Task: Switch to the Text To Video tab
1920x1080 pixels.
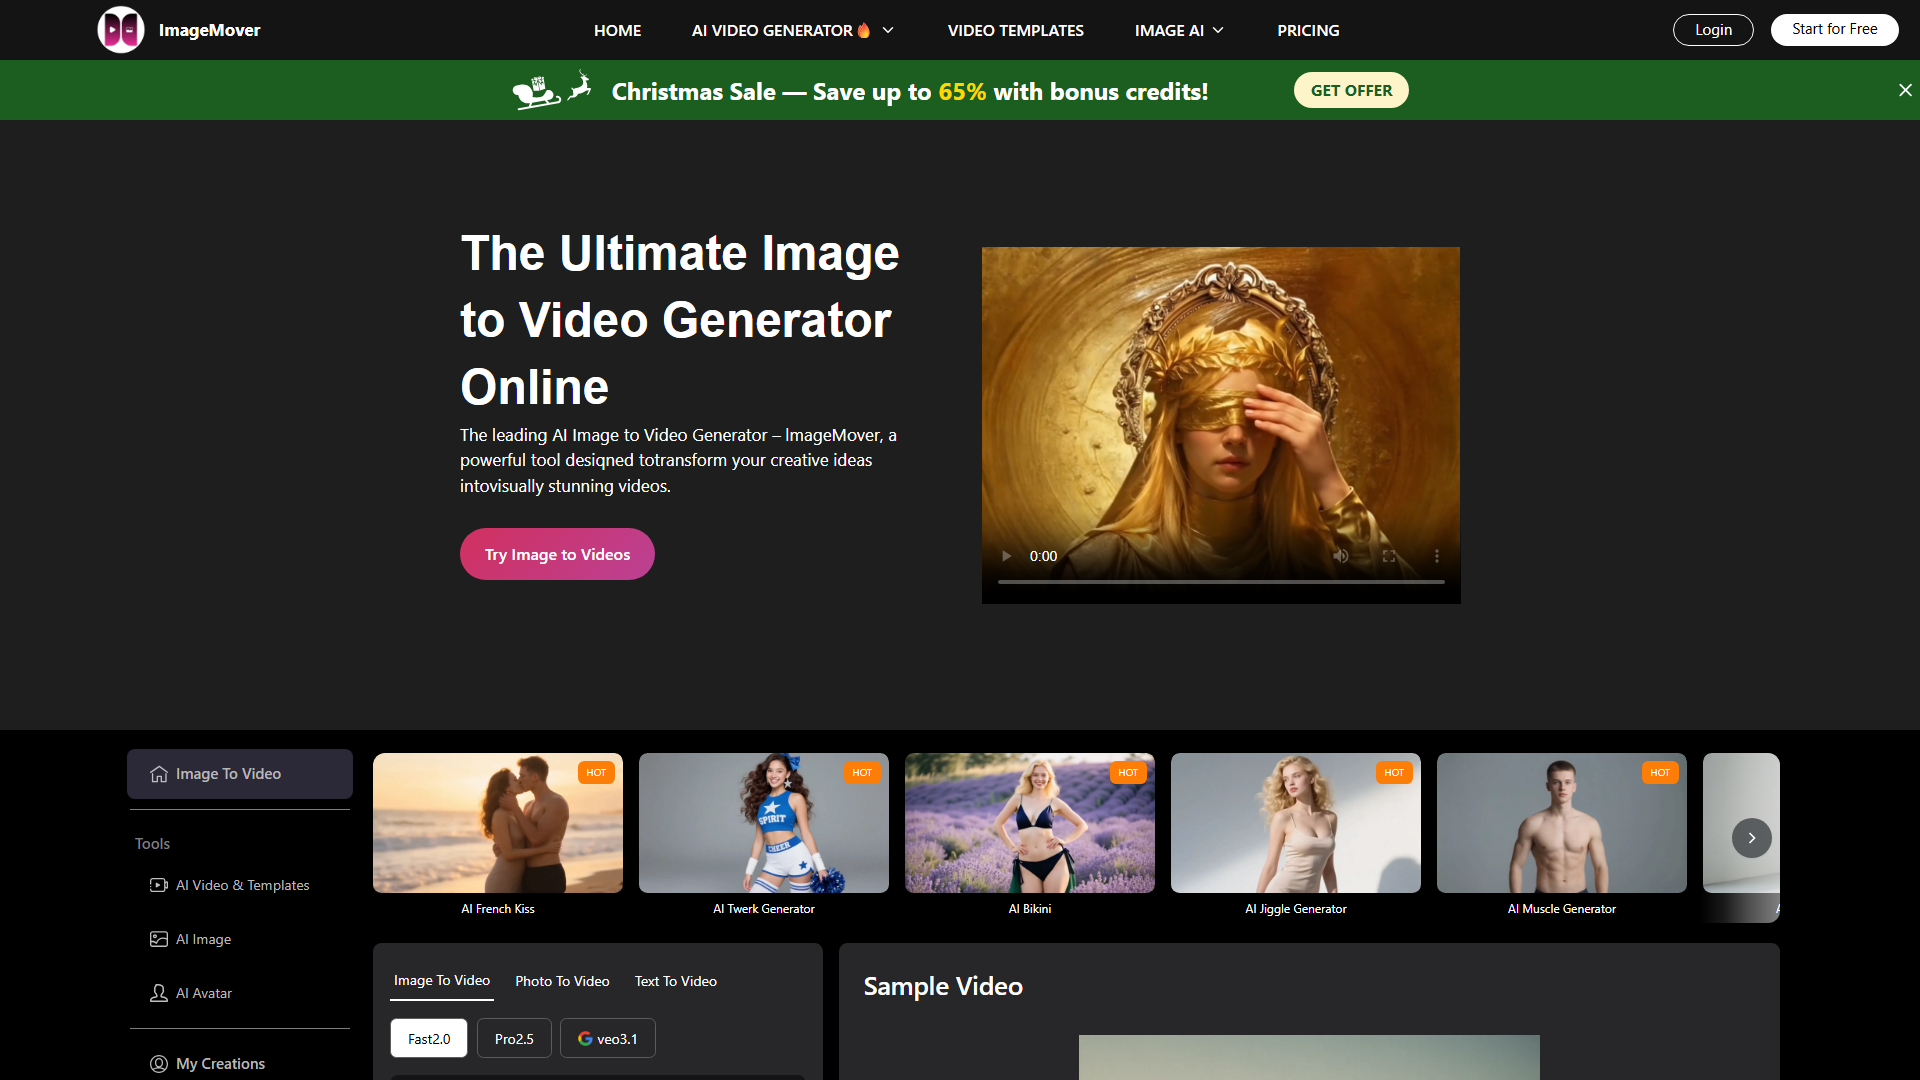Action: [x=675, y=981]
